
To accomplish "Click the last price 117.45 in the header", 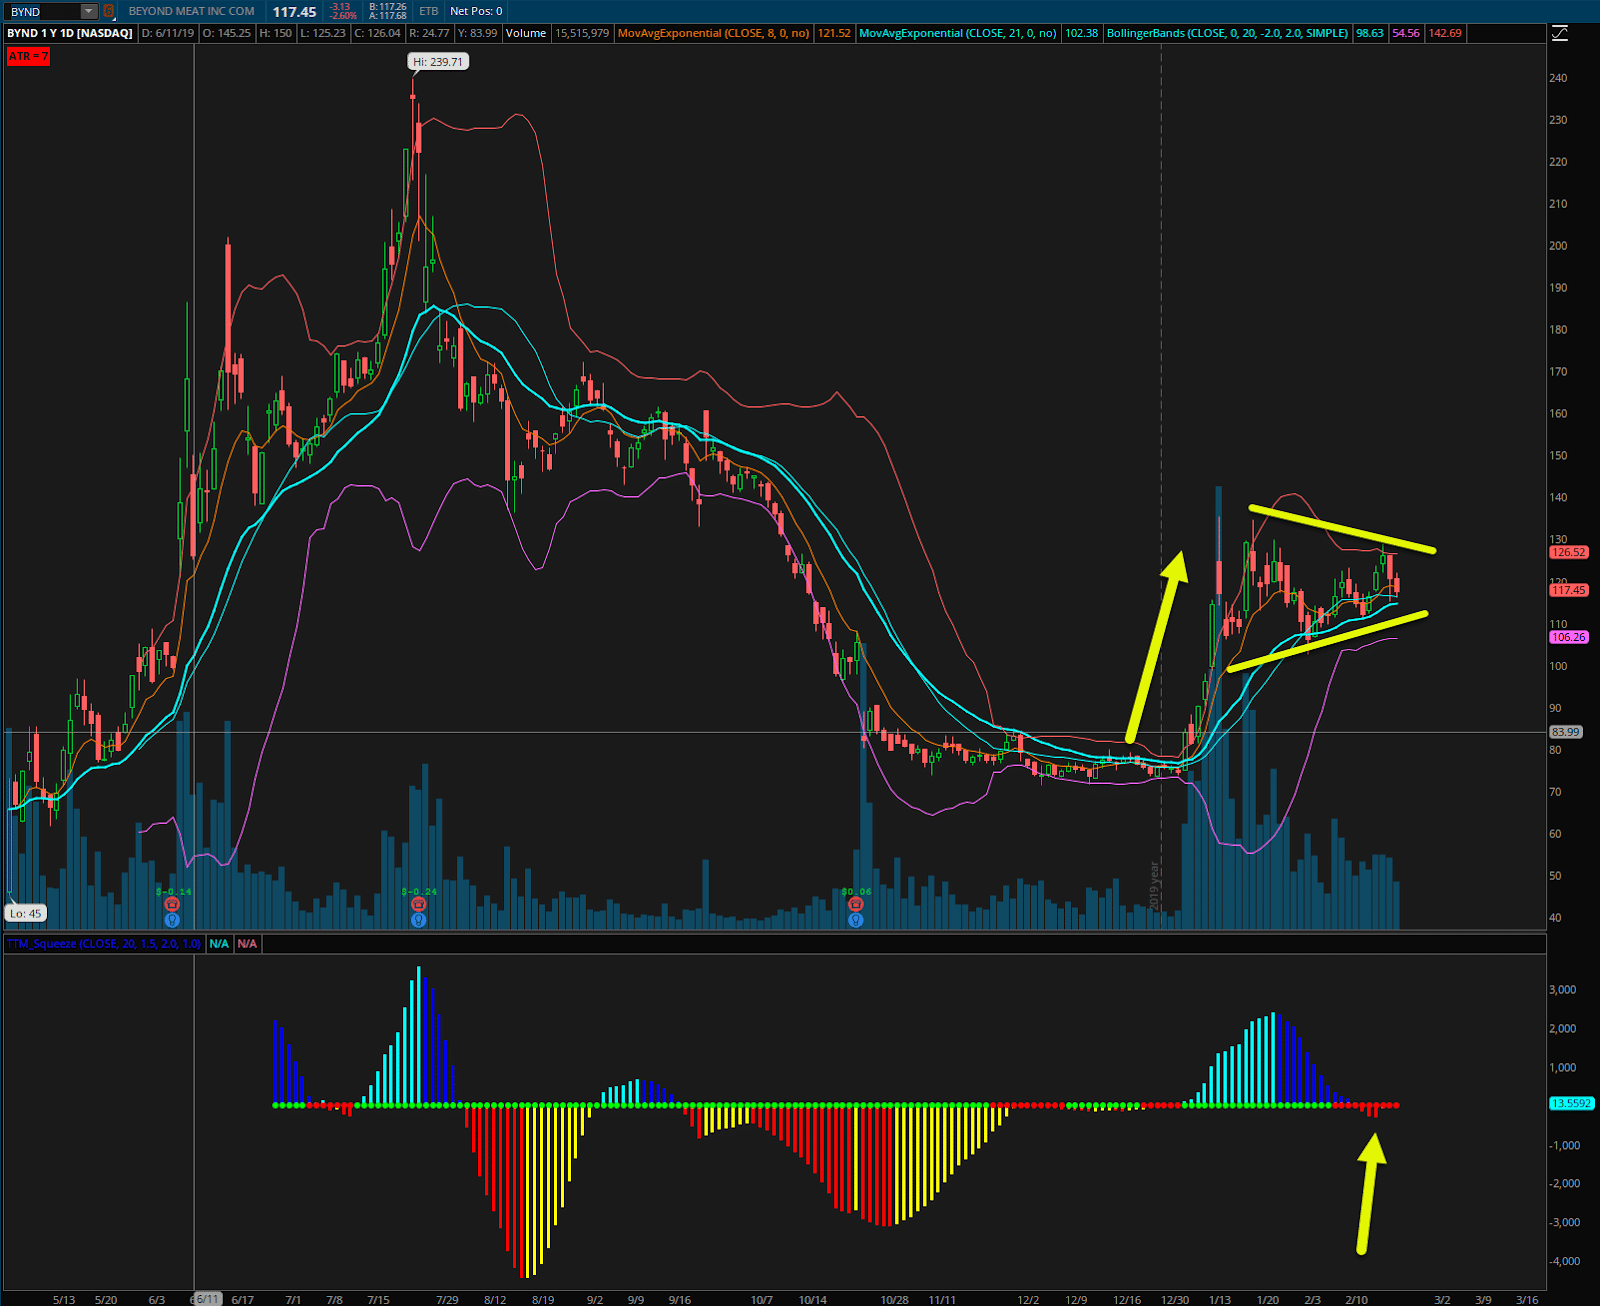I will click(294, 12).
